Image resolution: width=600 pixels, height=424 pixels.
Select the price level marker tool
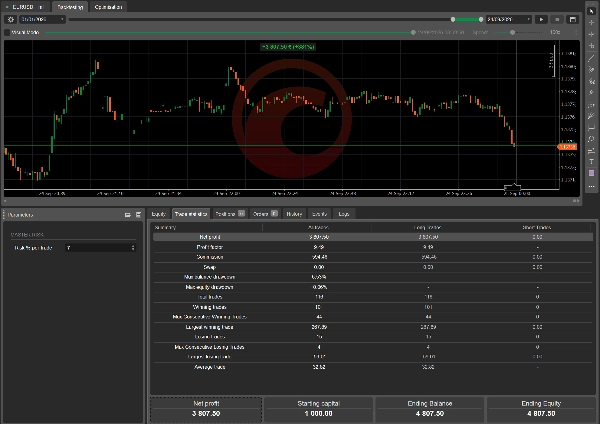(x=591, y=150)
